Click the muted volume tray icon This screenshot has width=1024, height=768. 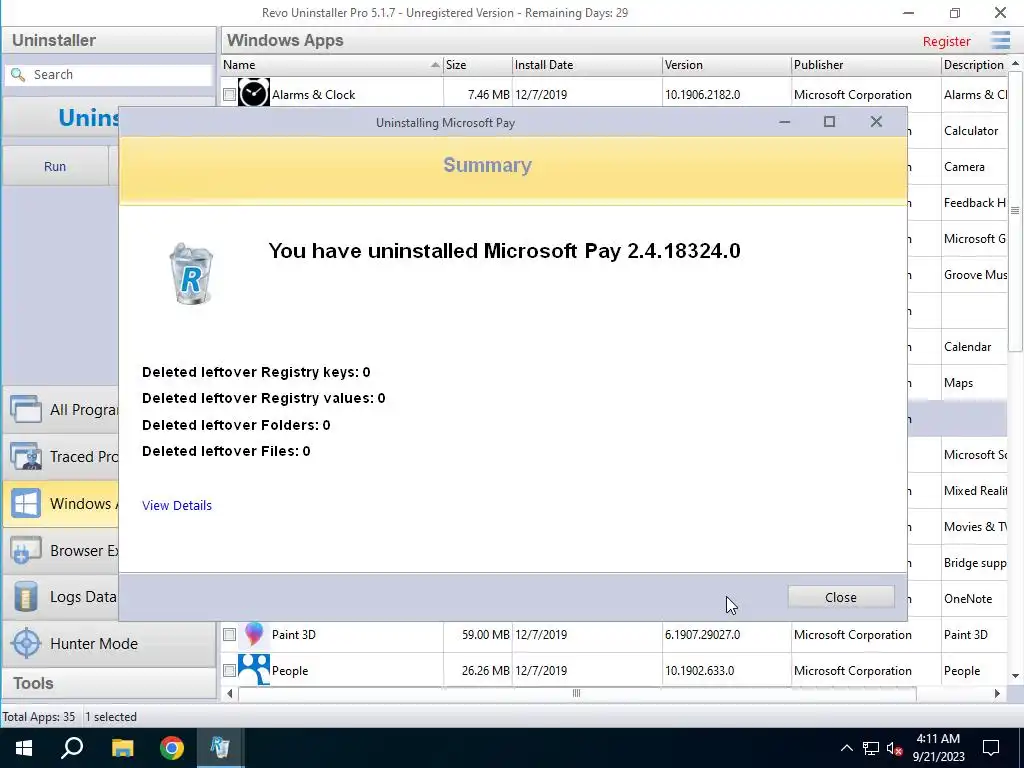894,748
